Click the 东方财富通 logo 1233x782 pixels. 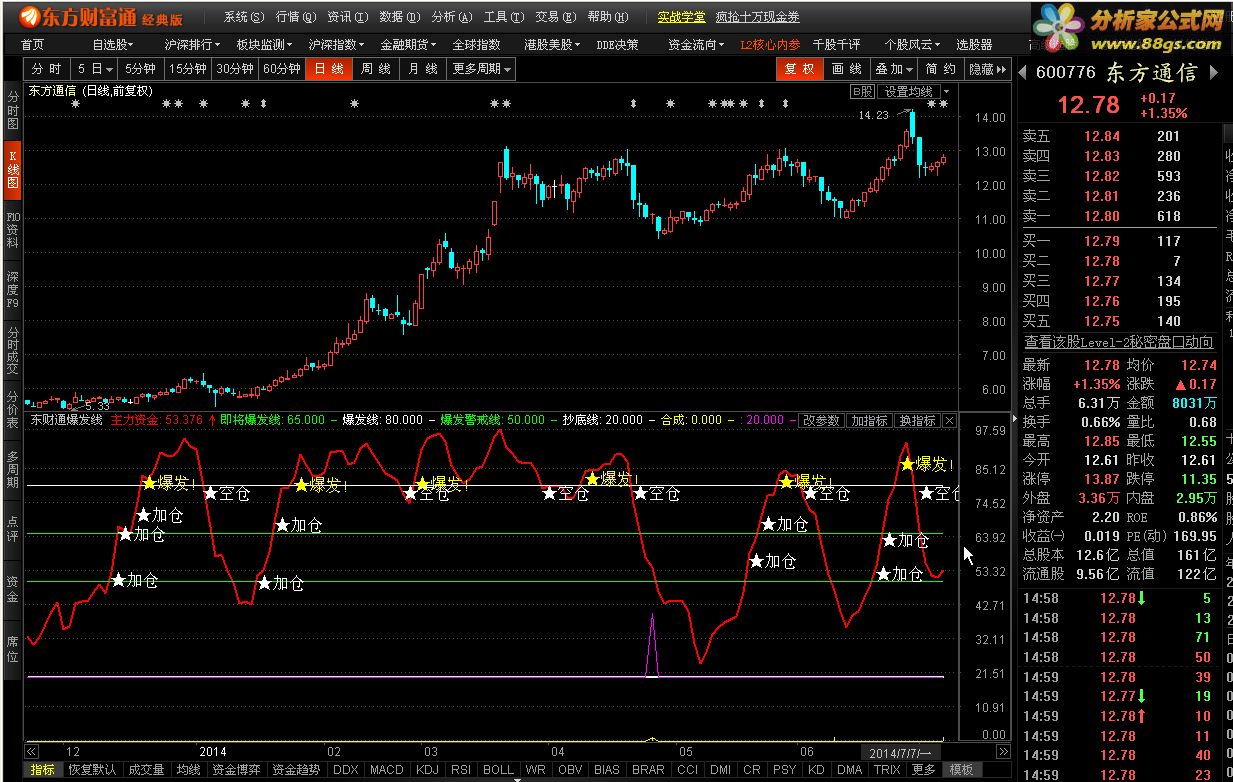[x=100, y=17]
